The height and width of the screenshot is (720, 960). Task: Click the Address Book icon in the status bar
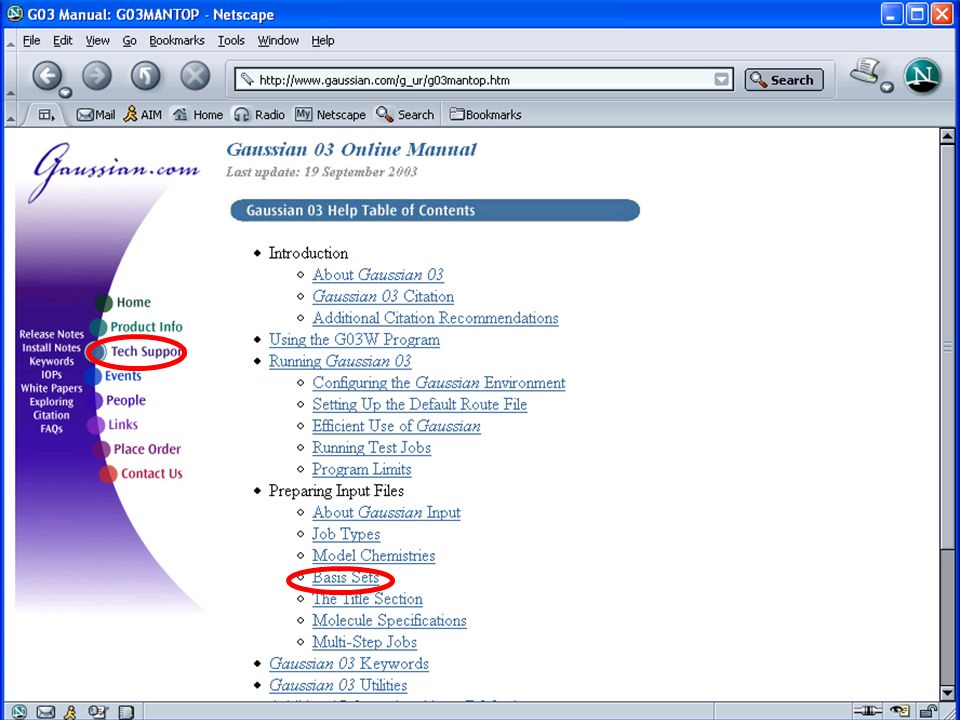pos(126,711)
